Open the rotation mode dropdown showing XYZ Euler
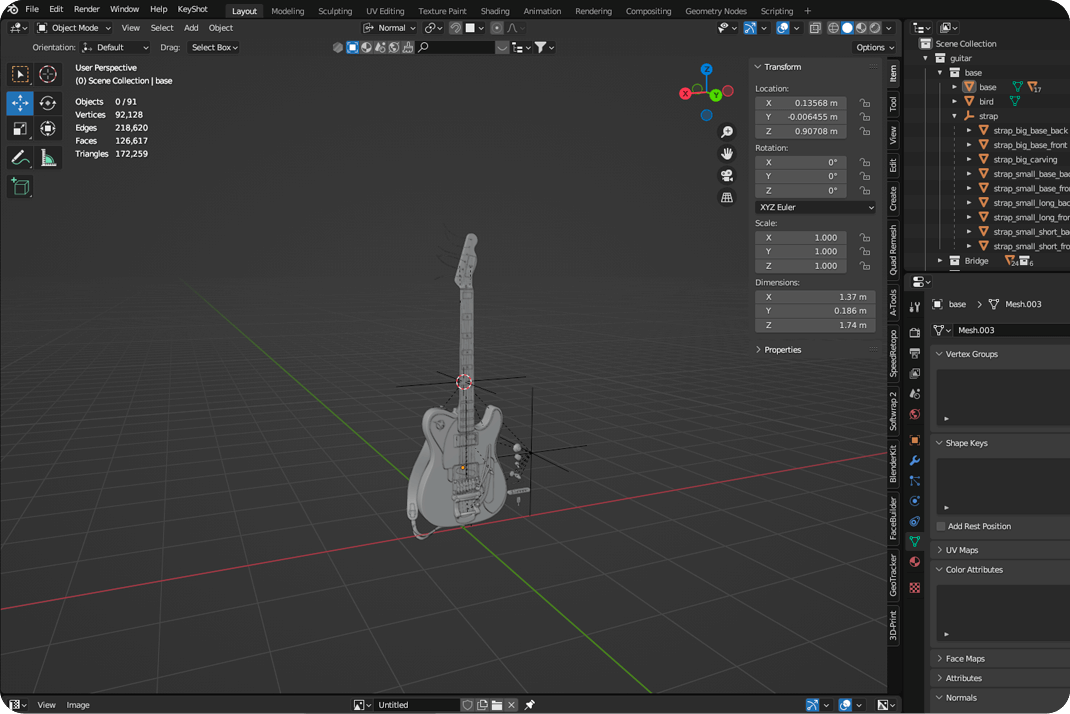Viewport: 1070px width, 714px height. pyautogui.click(x=813, y=206)
